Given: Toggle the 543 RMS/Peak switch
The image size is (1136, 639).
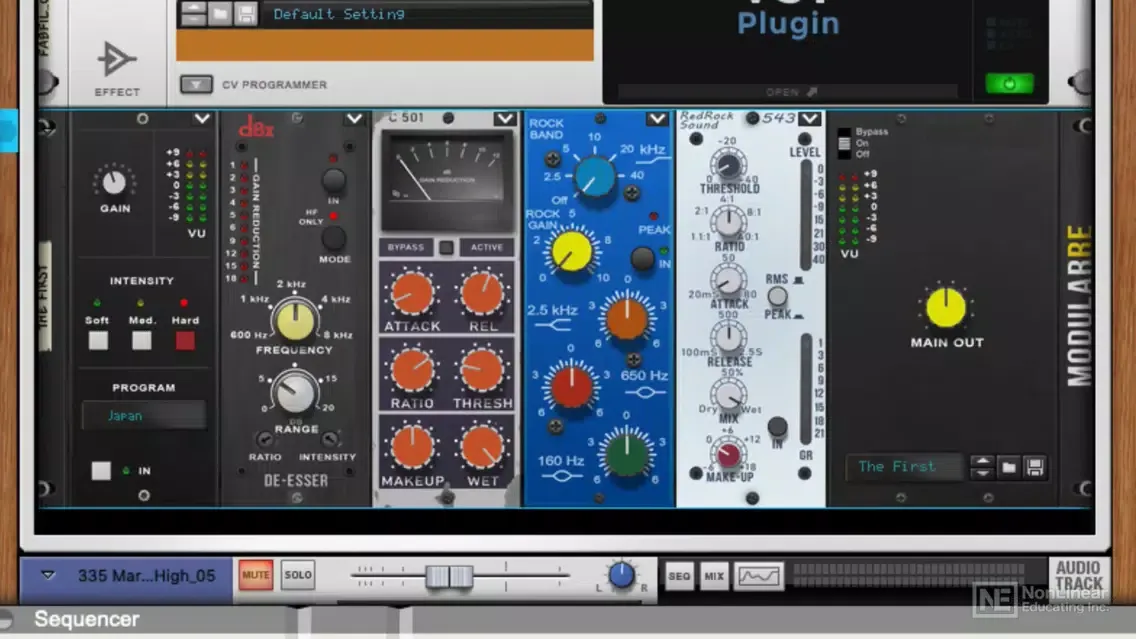Looking at the screenshot, I should (777, 296).
